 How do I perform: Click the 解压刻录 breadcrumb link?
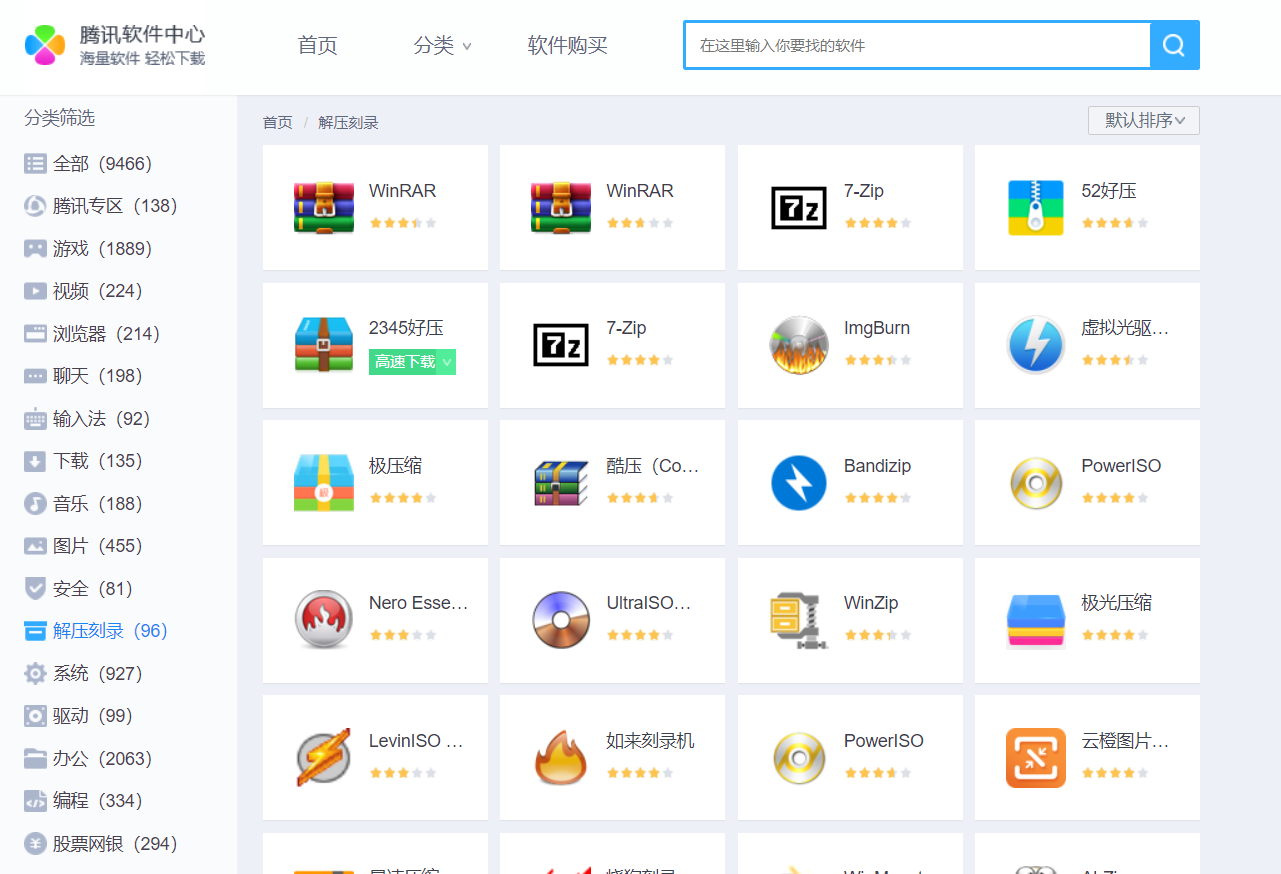coord(348,123)
